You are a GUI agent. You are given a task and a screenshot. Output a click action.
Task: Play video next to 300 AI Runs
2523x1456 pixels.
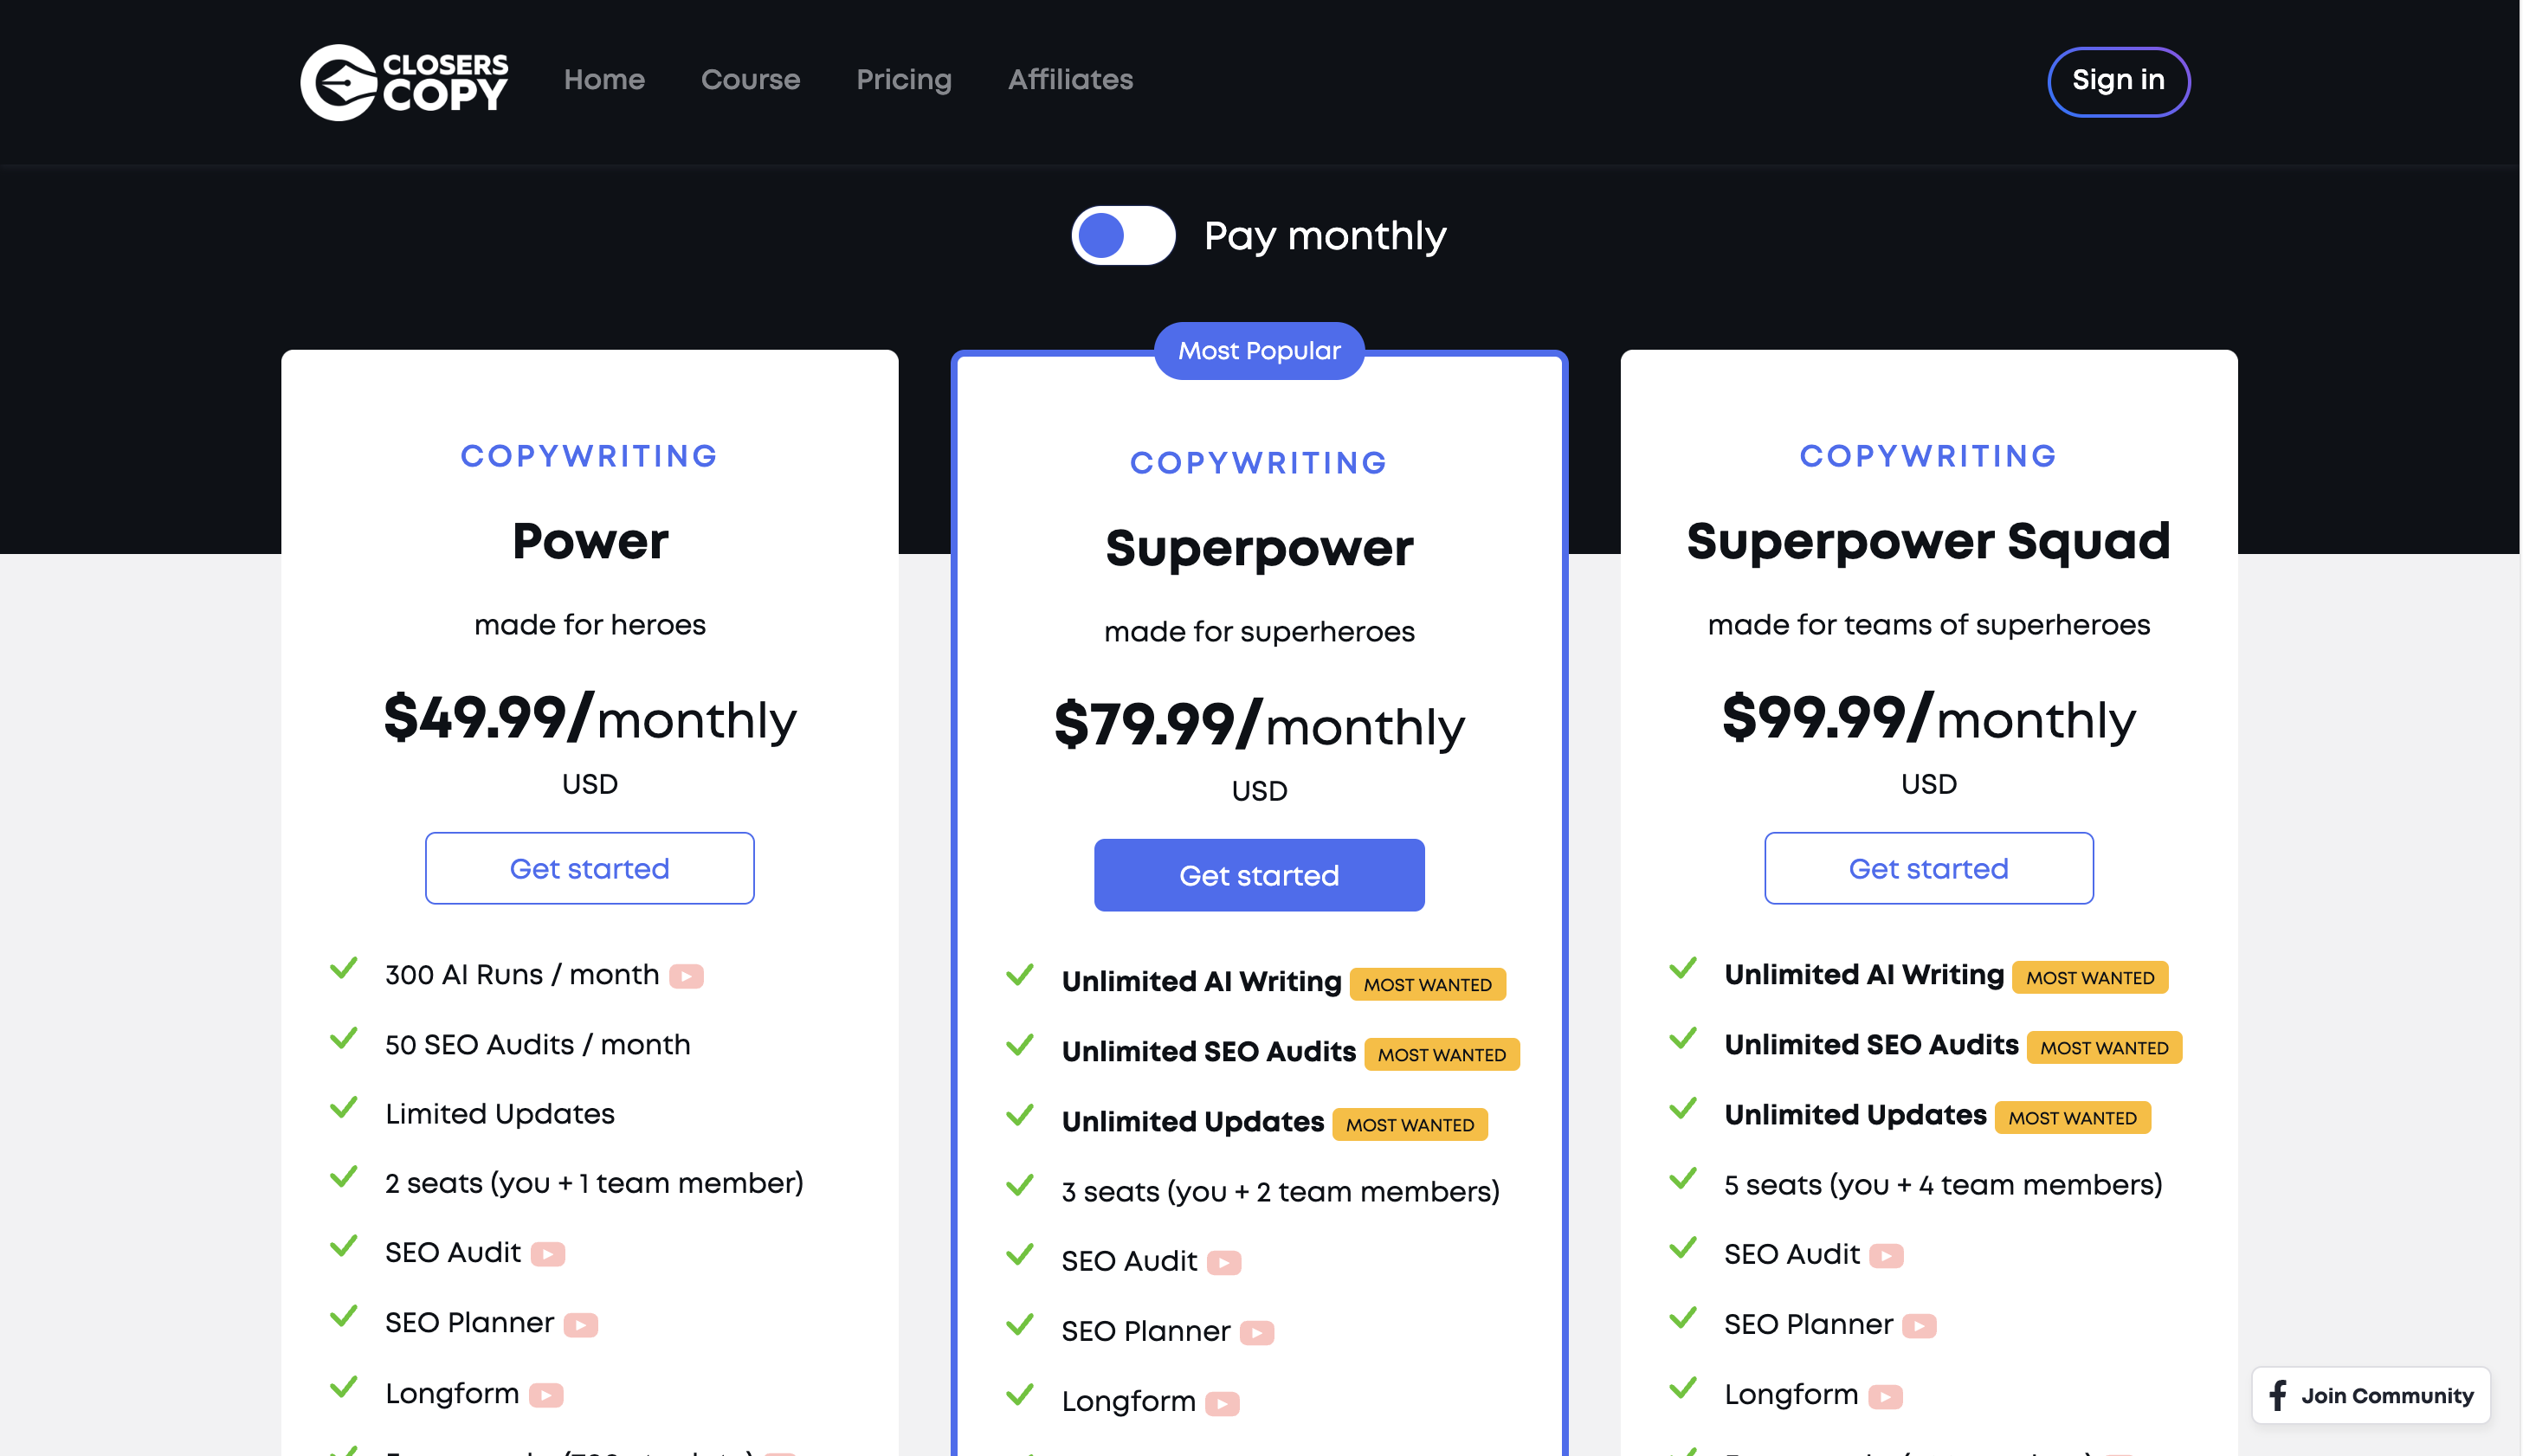(686, 976)
